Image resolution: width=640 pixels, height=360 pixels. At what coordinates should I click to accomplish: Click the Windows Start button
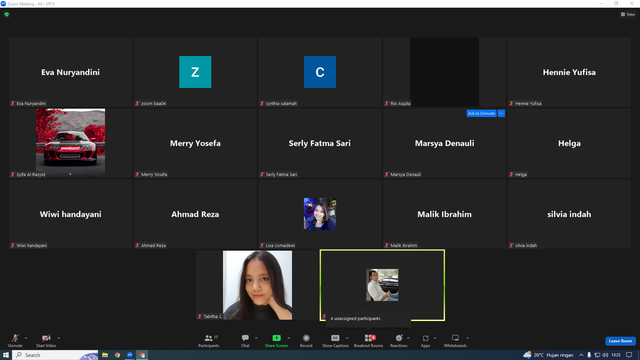click(6, 355)
